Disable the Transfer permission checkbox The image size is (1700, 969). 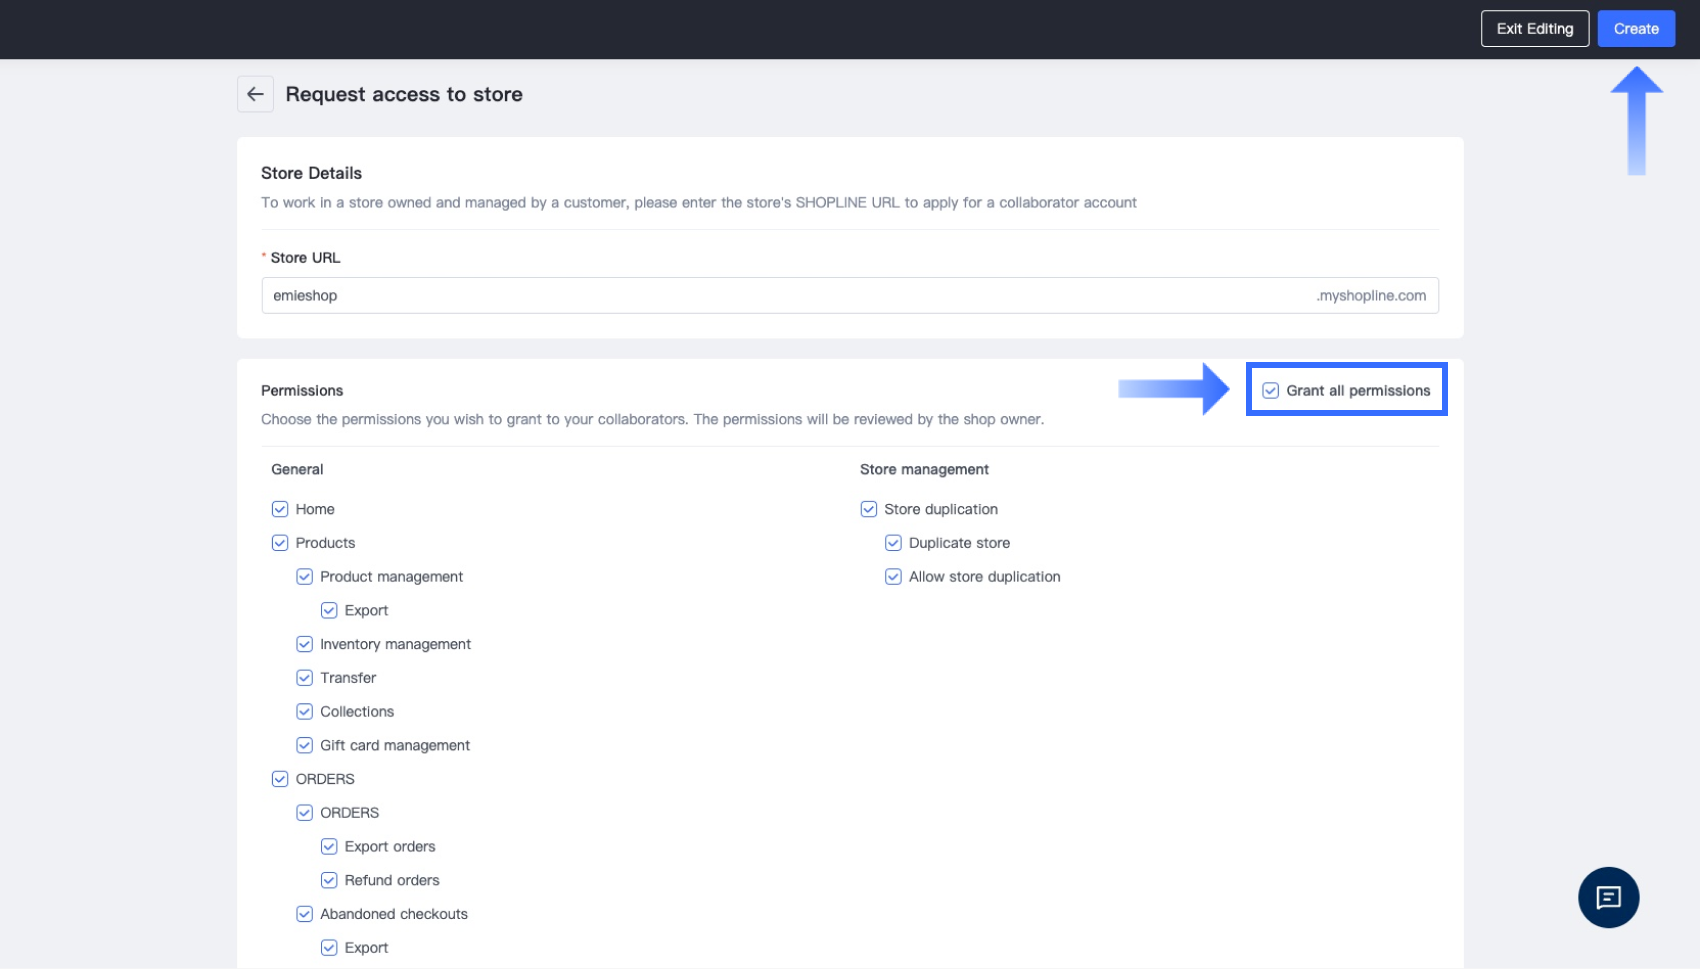[305, 678]
